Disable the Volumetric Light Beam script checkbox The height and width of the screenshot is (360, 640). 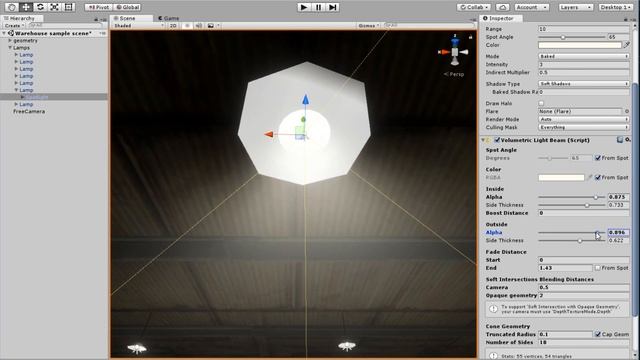pos(497,140)
